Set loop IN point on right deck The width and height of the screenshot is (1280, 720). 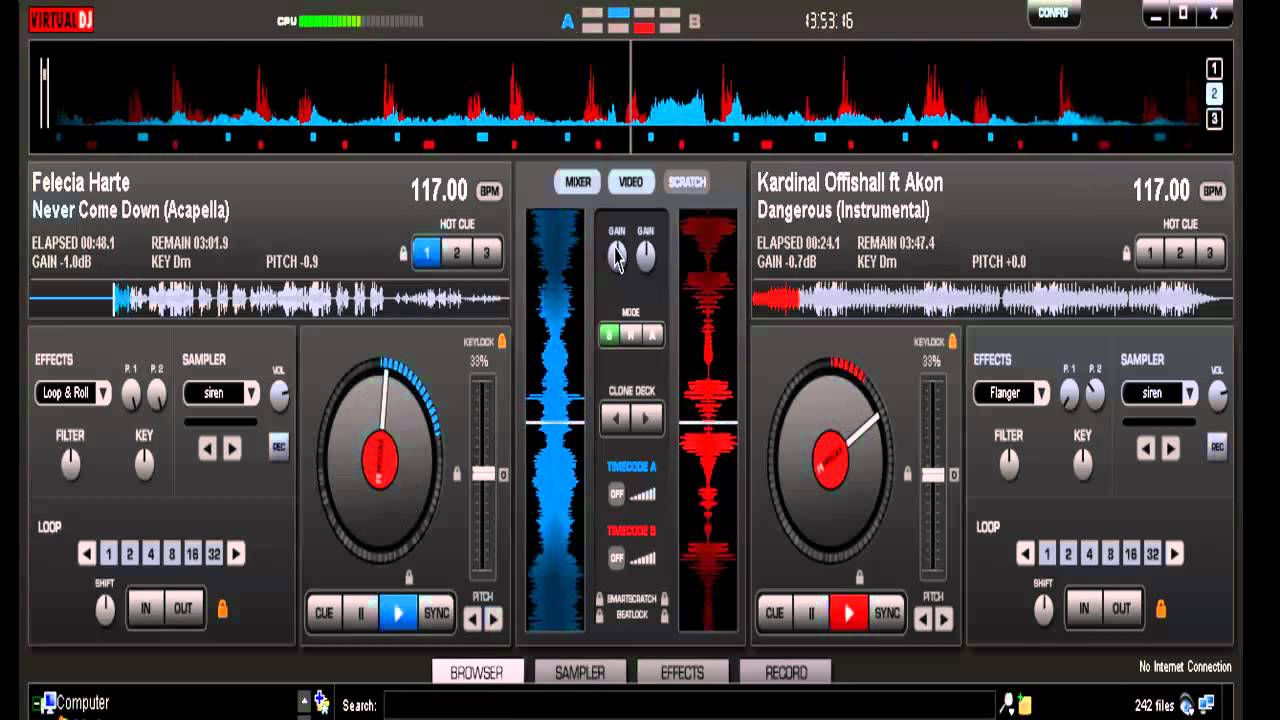coord(1084,608)
